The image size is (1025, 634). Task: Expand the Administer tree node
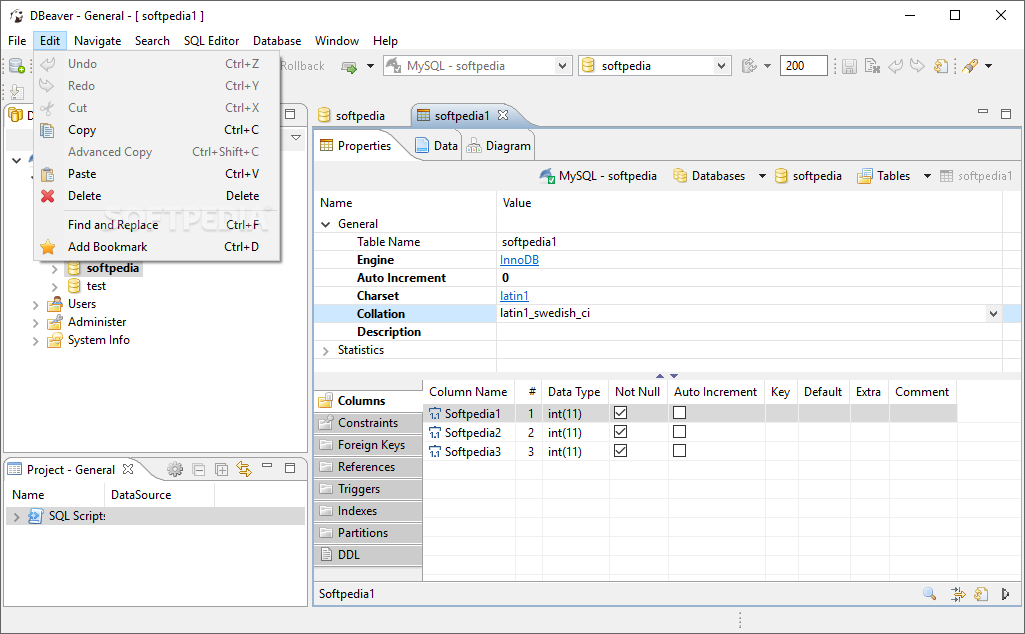coord(35,322)
